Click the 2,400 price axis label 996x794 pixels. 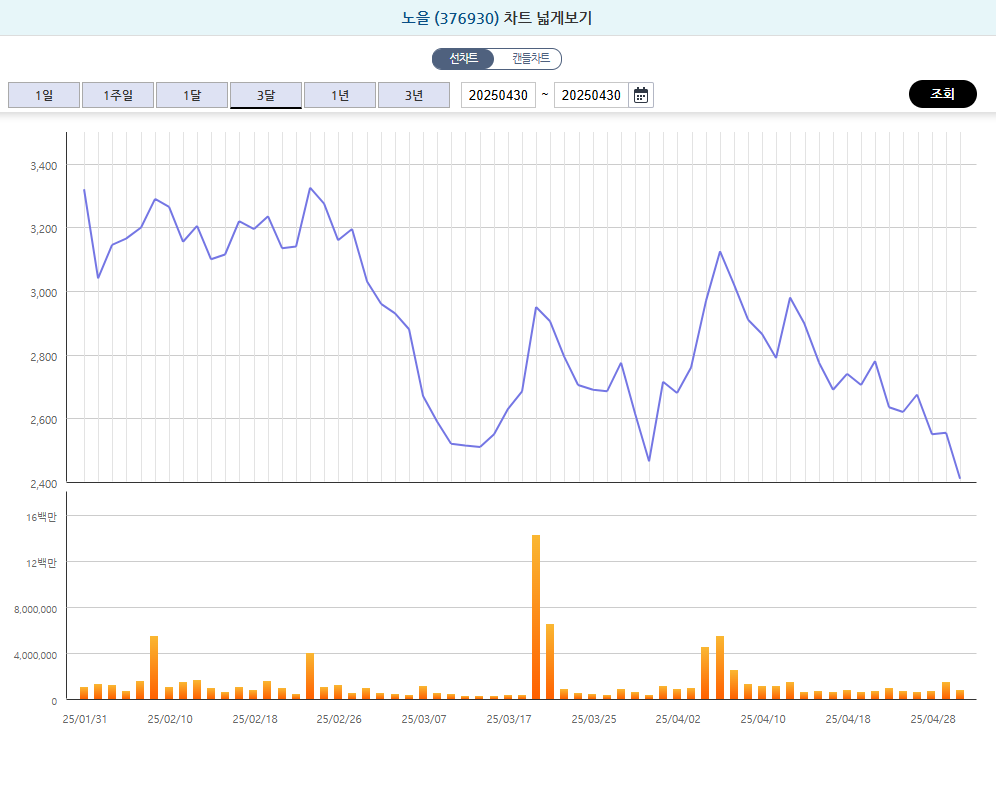44,484
